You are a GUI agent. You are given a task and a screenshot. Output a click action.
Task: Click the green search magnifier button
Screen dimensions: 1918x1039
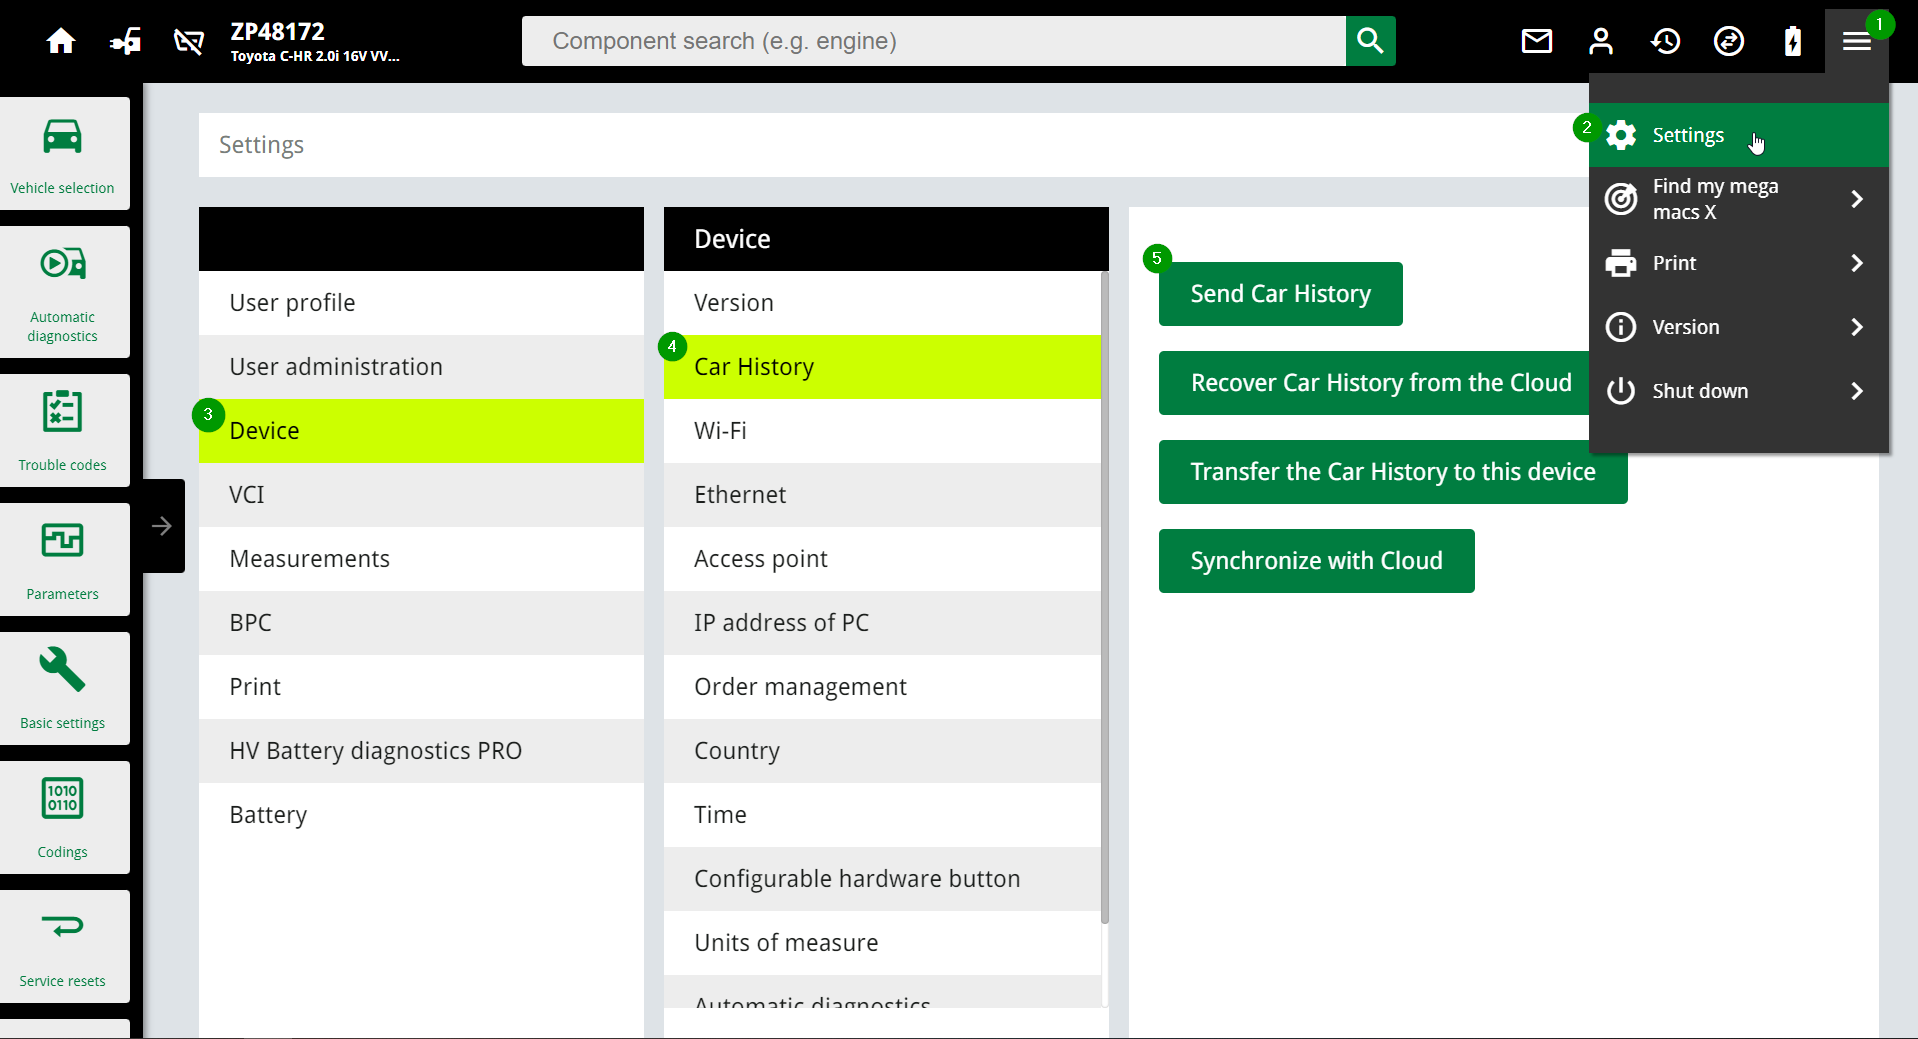[x=1370, y=41]
